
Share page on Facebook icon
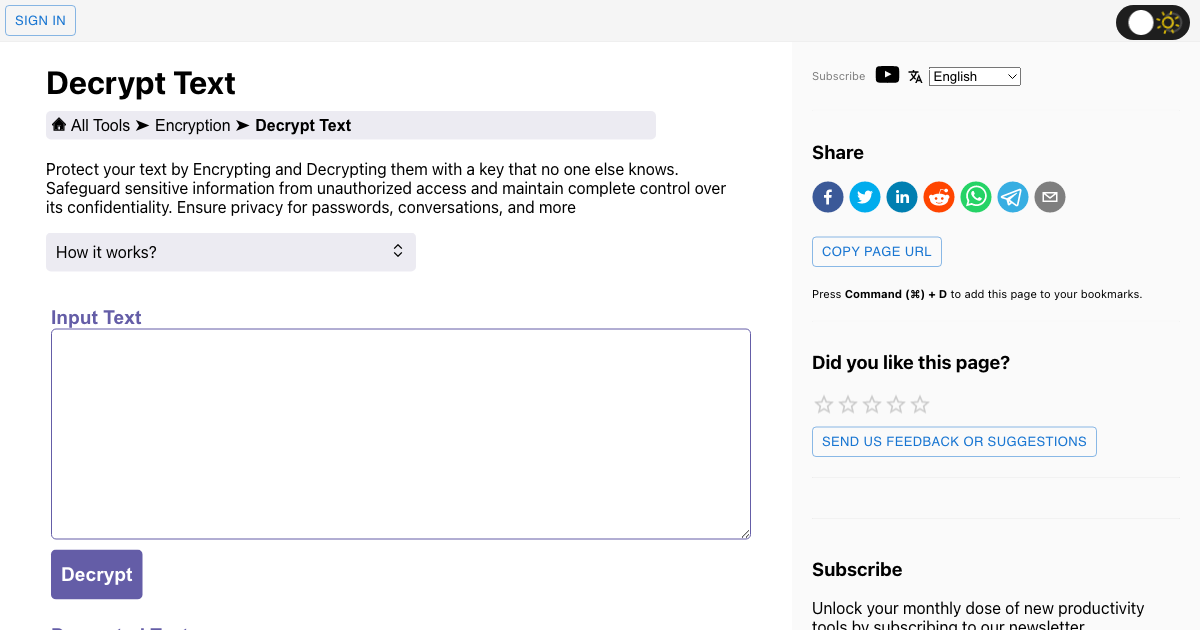coord(828,197)
